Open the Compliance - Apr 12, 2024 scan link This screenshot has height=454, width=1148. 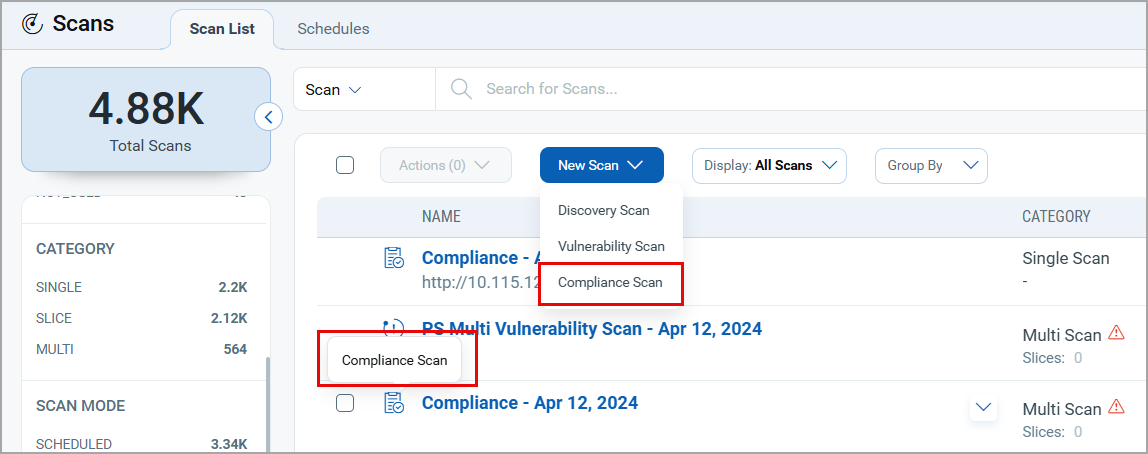pyautogui.click(x=529, y=403)
